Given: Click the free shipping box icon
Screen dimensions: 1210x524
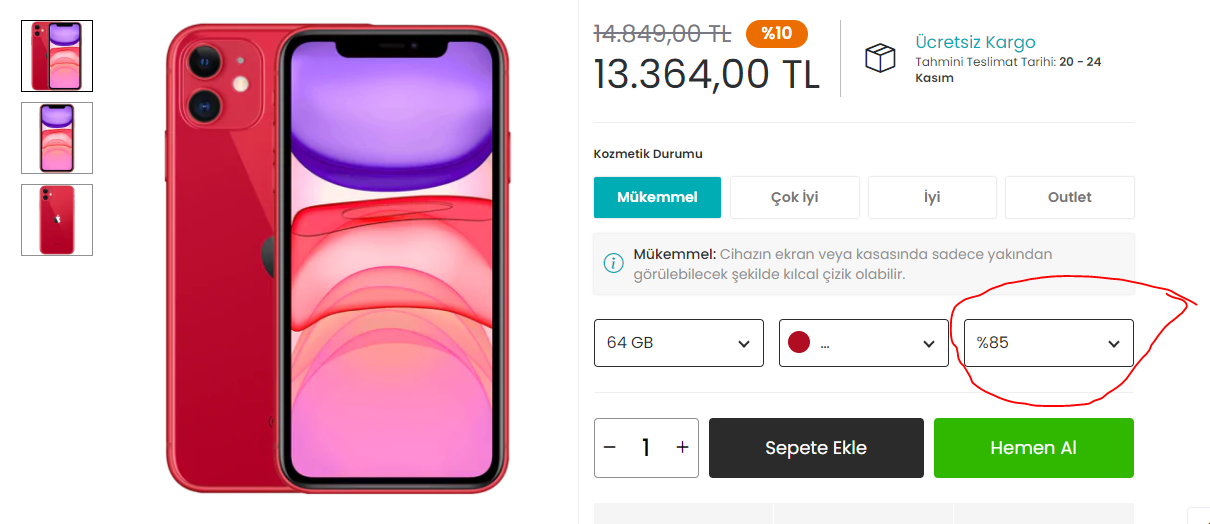Looking at the screenshot, I should pos(880,58).
